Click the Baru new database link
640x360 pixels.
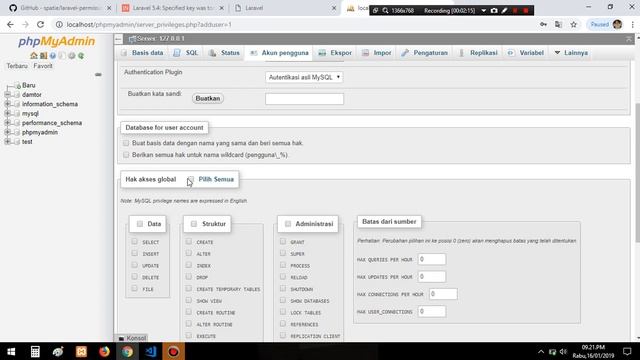tap(29, 85)
